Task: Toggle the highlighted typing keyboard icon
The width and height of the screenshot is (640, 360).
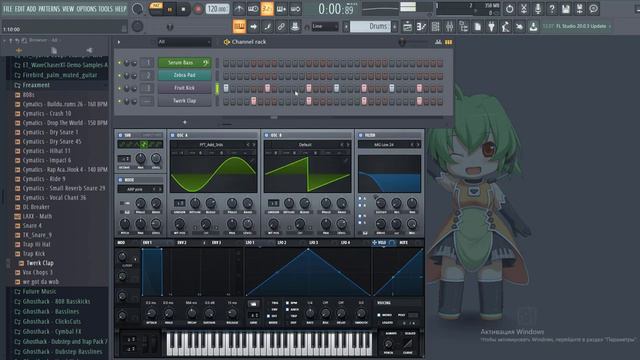Action: pos(239,27)
